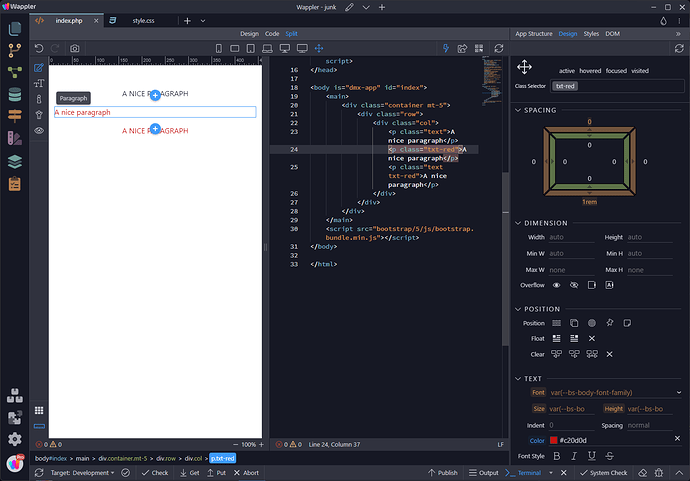Open the DOM panel tab
The image size is (690, 481).
click(x=613, y=34)
